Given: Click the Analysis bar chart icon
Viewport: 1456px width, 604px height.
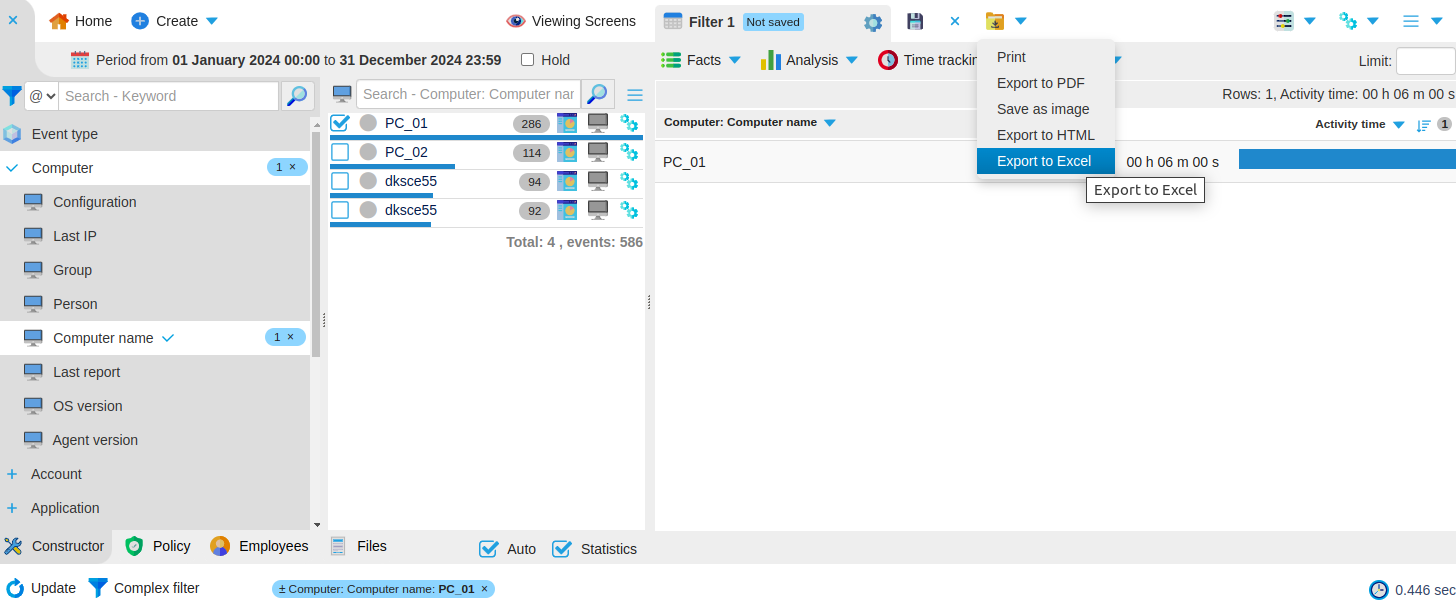Looking at the screenshot, I should coord(771,60).
